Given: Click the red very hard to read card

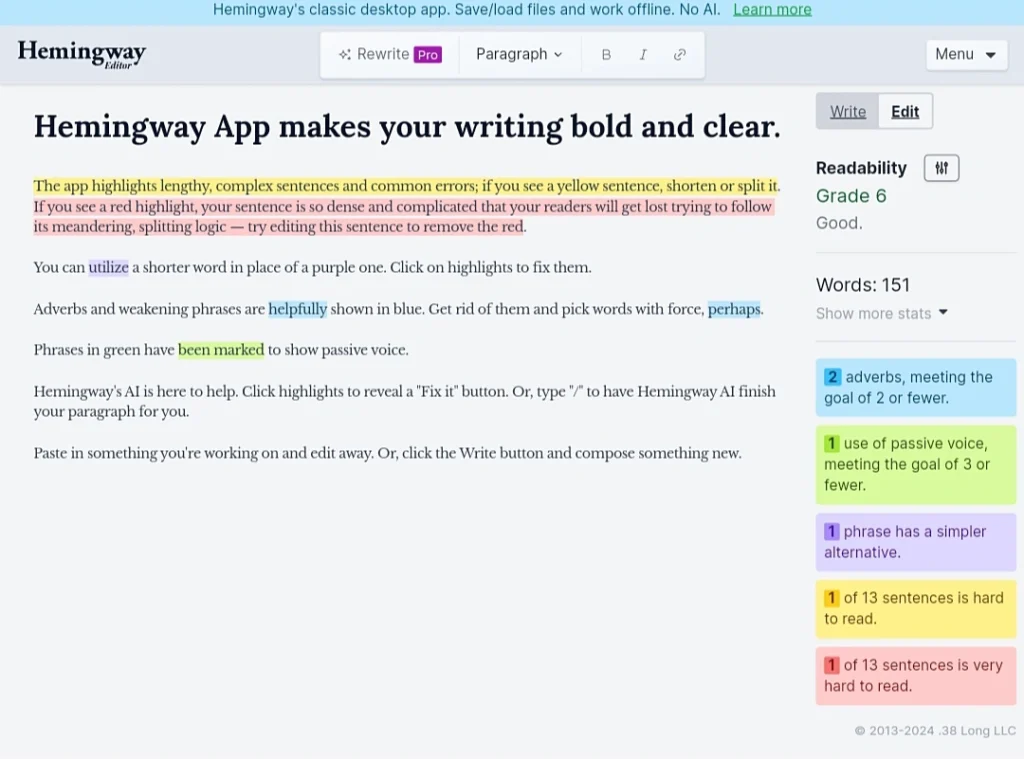Looking at the screenshot, I should [x=916, y=675].
